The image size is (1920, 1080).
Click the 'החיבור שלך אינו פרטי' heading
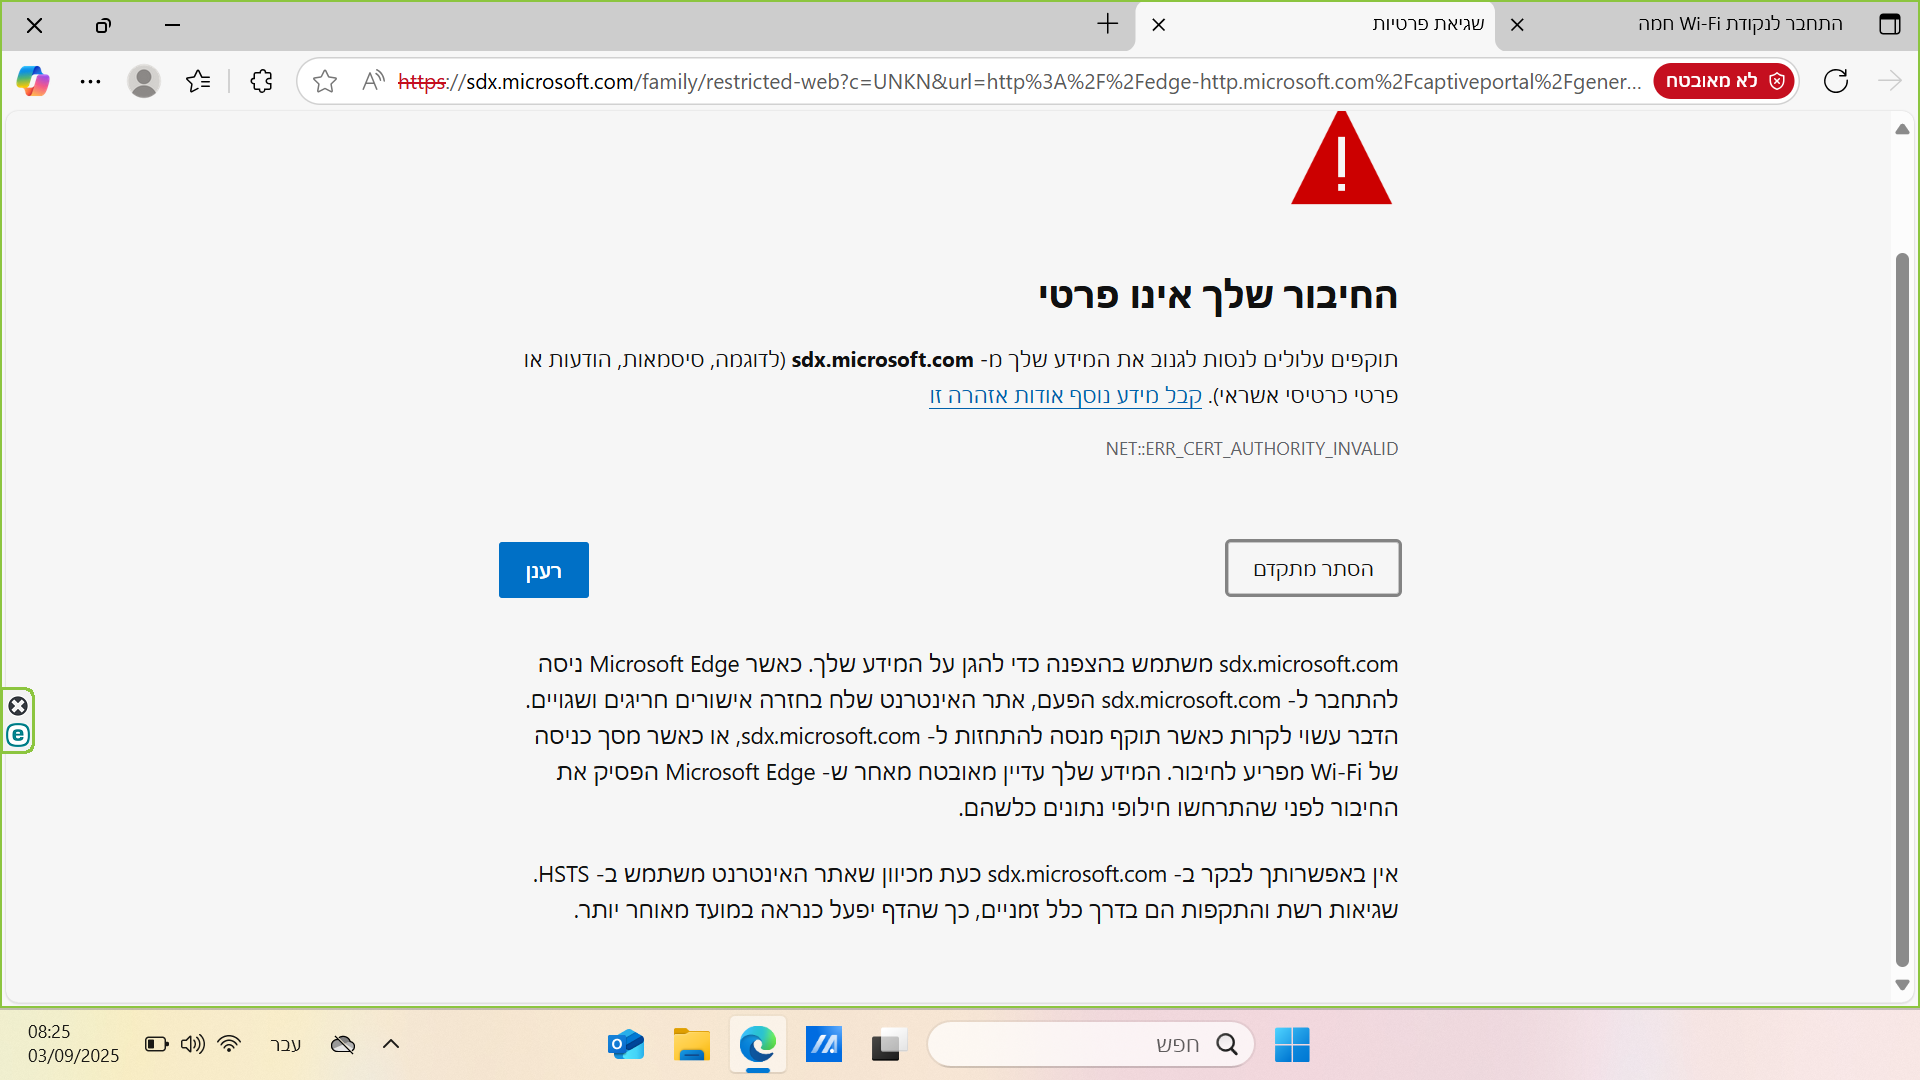click(1218, 295)
